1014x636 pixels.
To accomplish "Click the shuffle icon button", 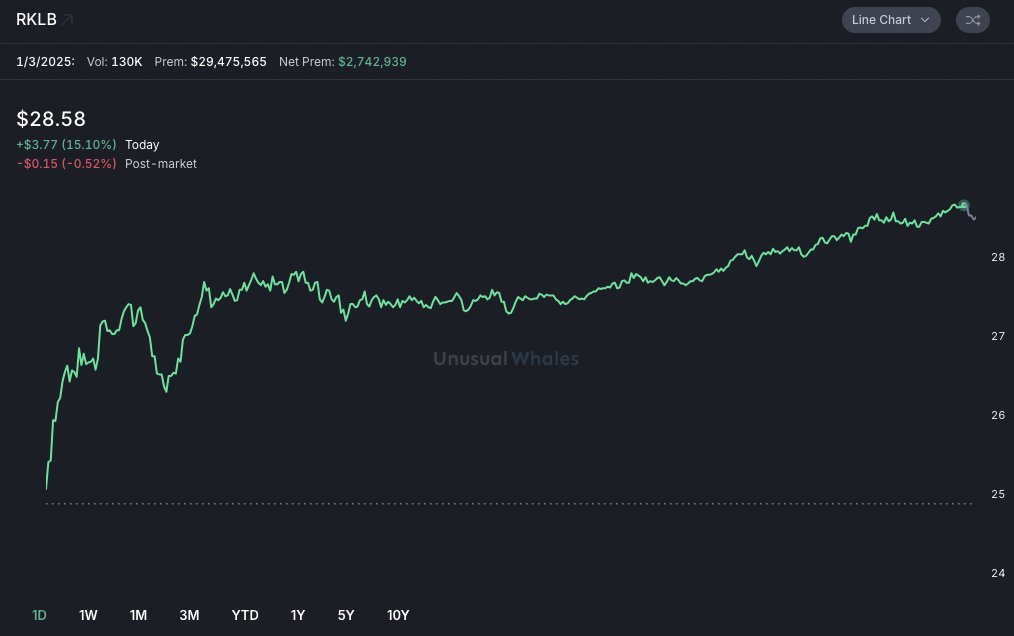I will click(972, 20).
